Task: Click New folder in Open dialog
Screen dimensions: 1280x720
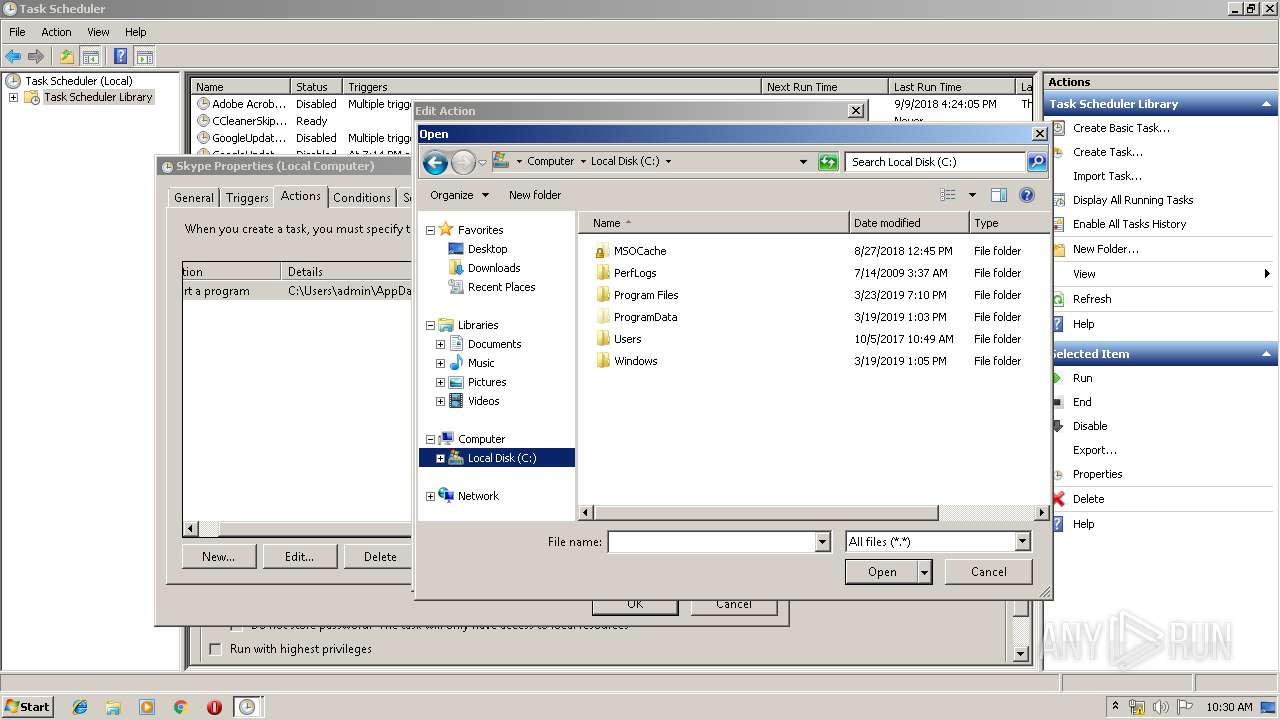Action: click(535, 195)
